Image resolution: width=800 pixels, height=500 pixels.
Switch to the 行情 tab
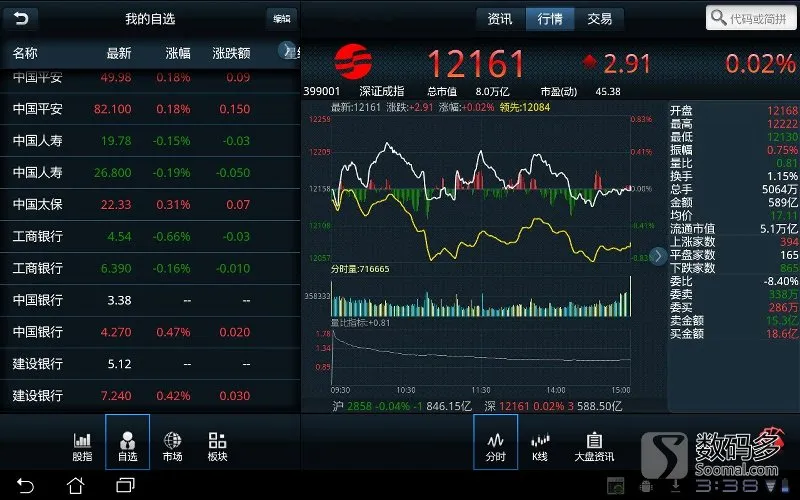click(550, 19)
